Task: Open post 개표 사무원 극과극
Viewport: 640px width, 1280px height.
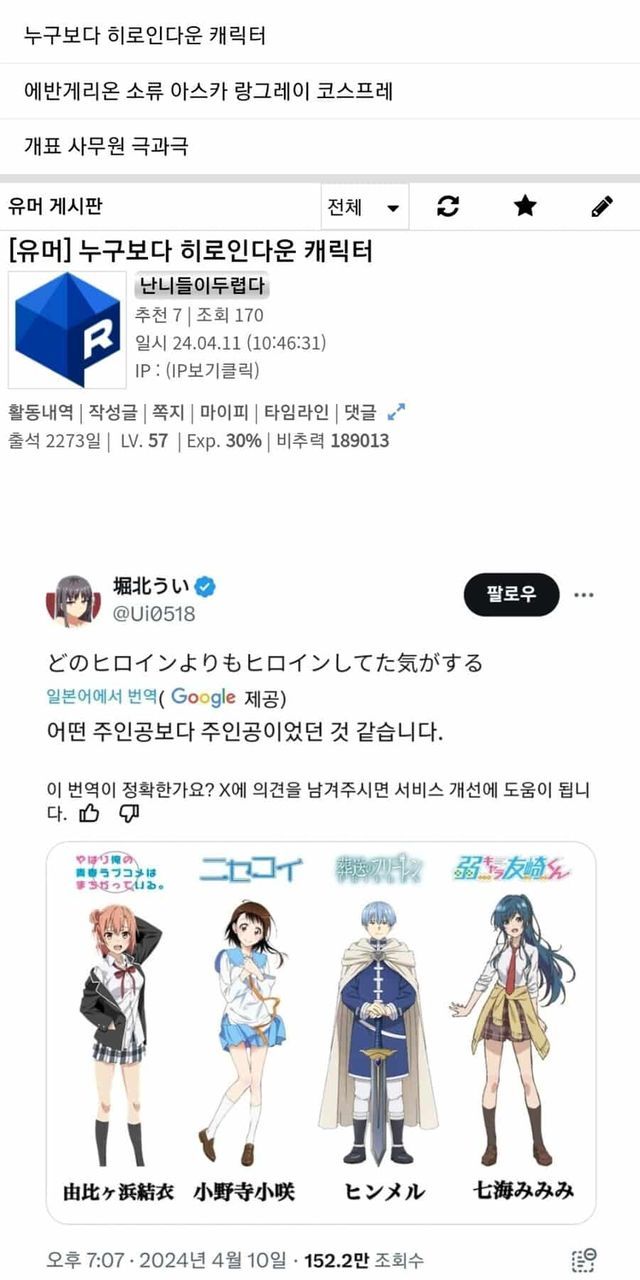Action: point(320,147)
